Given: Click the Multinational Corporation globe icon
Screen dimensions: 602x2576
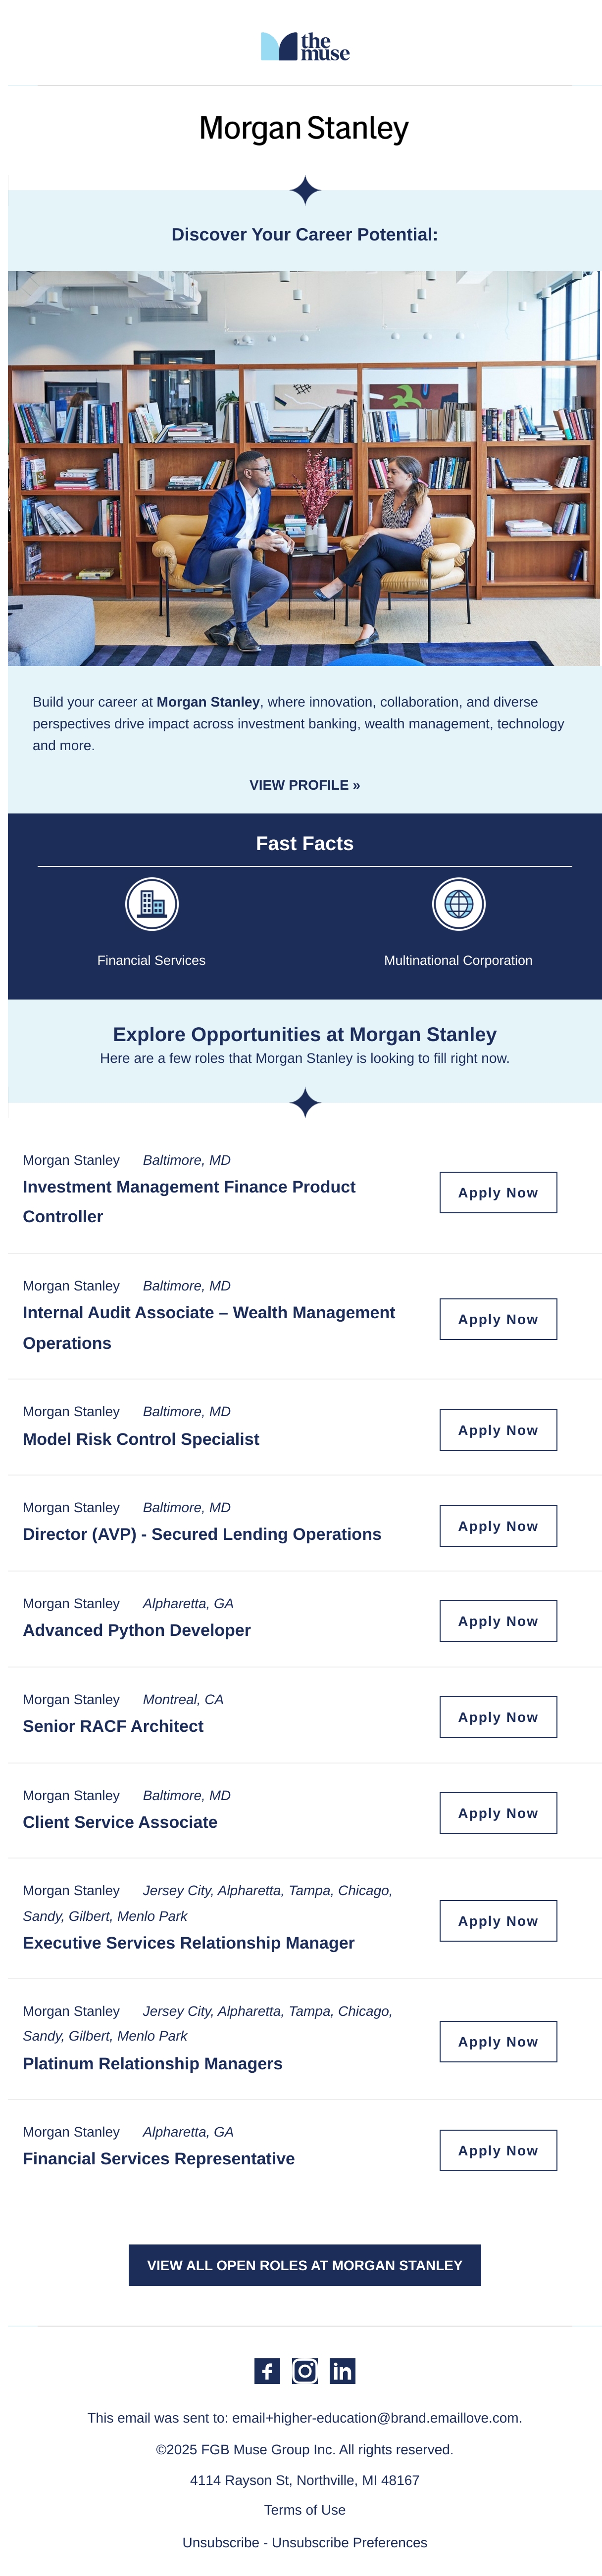Looking at the screenshot, I should pyautogui.click(x=458, y=904).
